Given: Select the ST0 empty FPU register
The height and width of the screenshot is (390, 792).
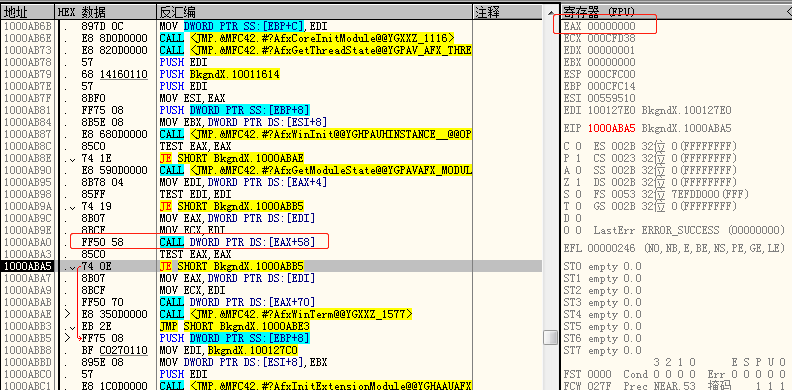Looking at the screenshot, I should point(602,266).
